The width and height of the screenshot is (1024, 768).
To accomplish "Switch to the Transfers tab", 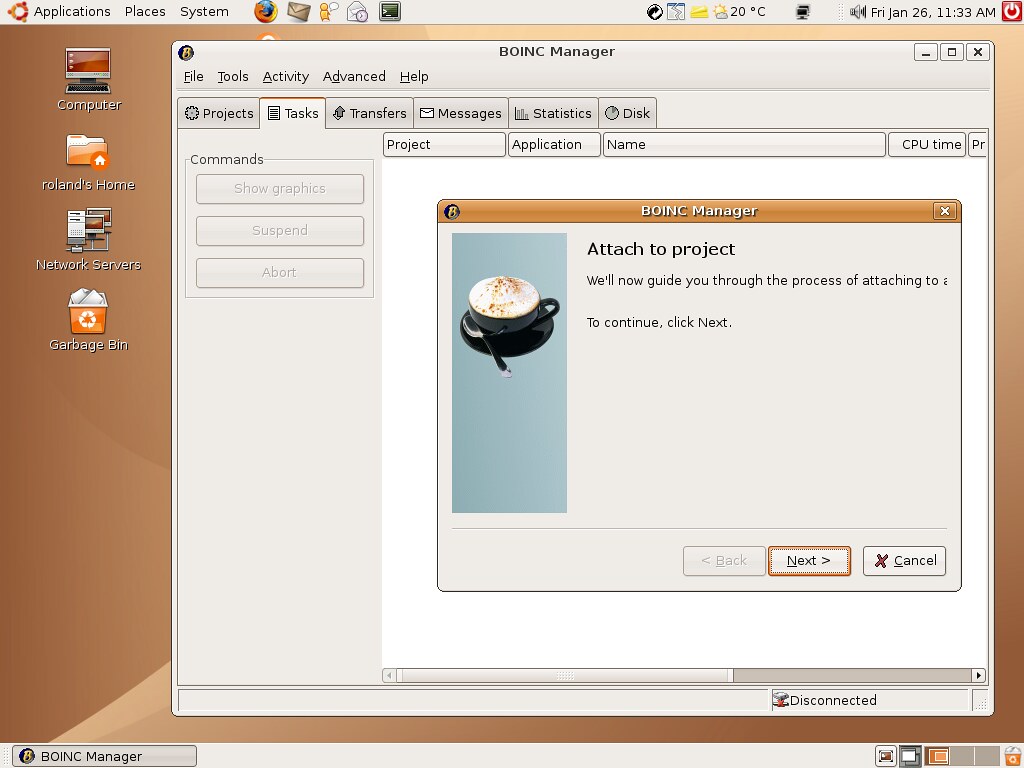I will (370, 113).
